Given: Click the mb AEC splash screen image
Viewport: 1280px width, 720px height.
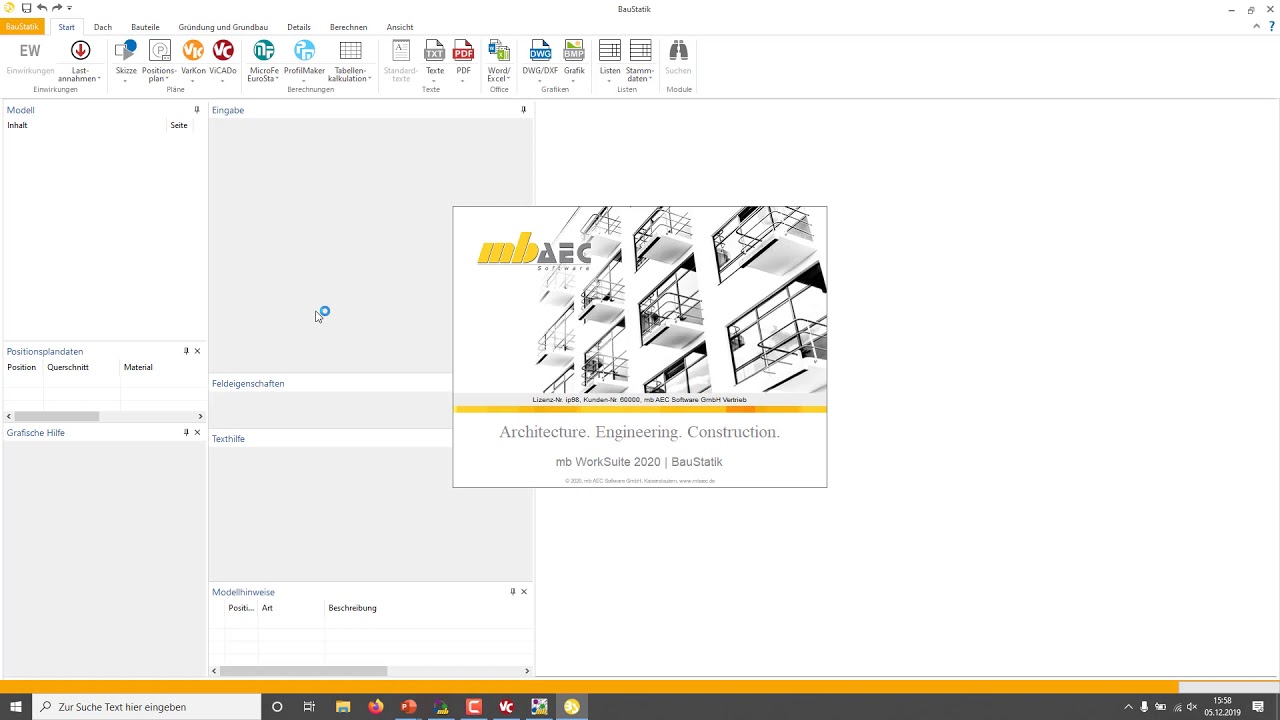Looking at the screenshot, I should pos(640,347).
